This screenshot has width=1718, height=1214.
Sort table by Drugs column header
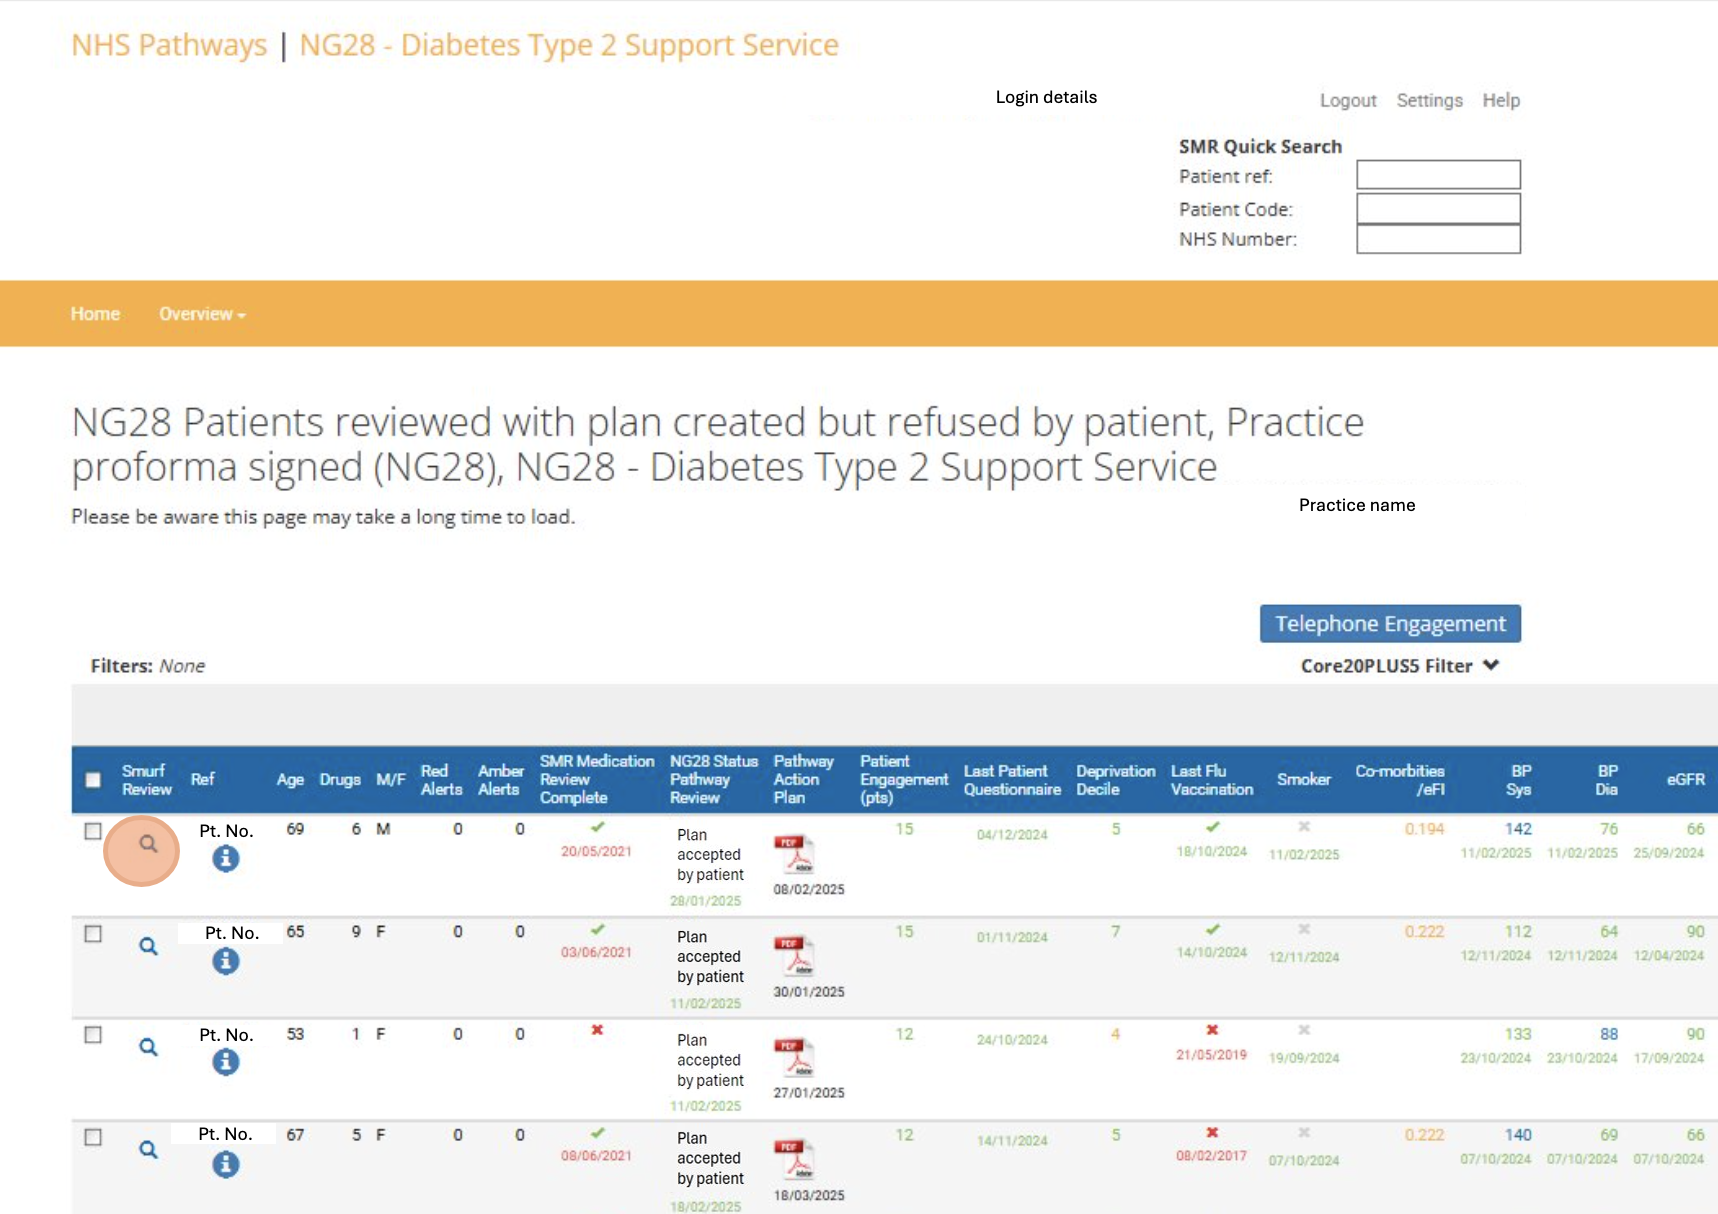click(x=340, y=780)
